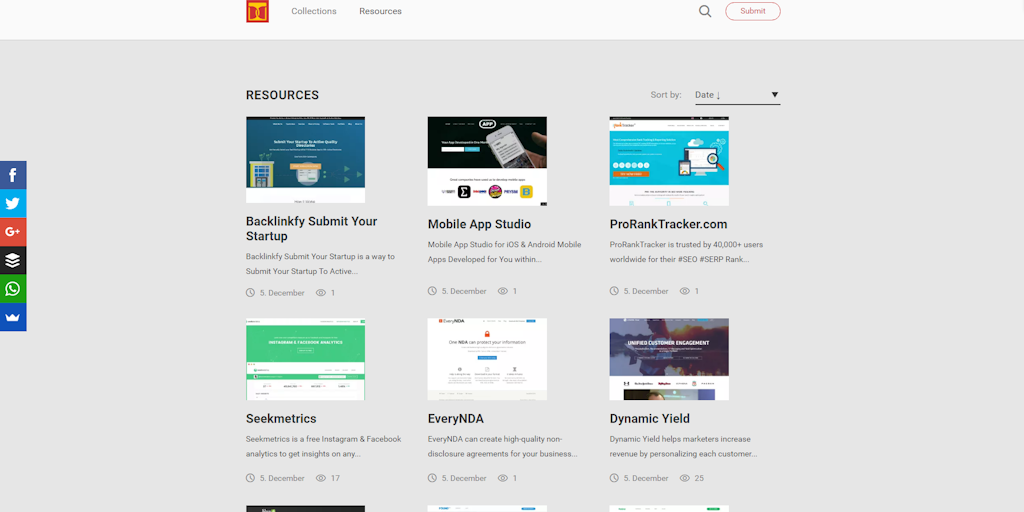This screenshot has width=1024, height=512.
Task: Click view count 17 under Seekmetrics
Action: [x=335, y=478]
